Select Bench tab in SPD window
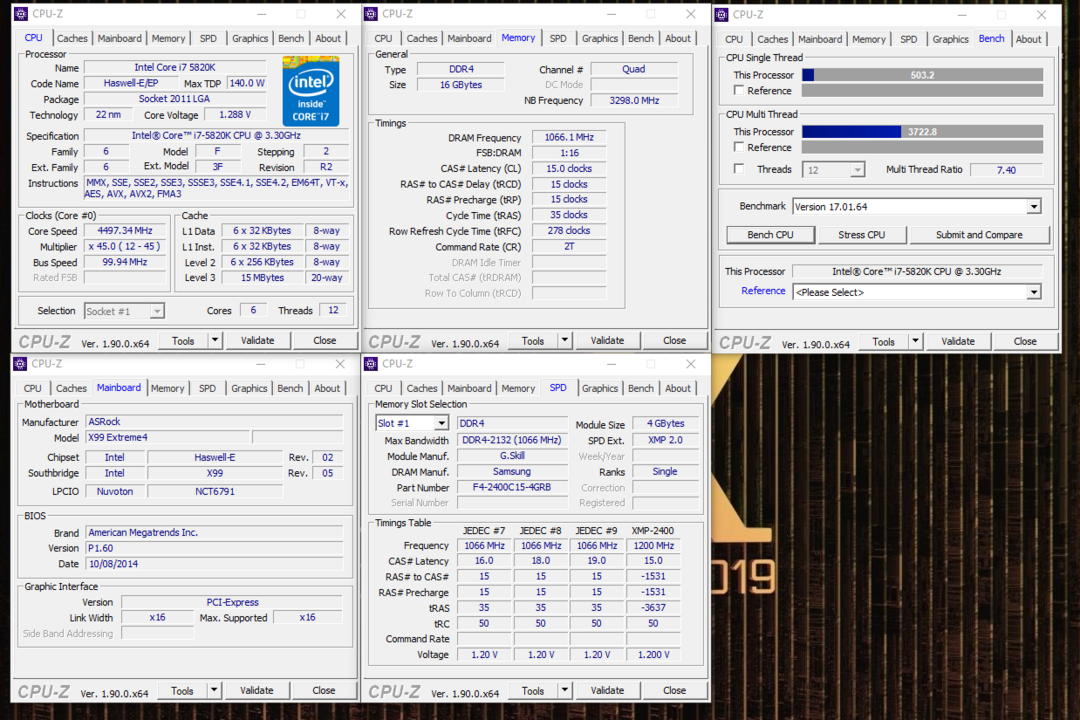The height and width of the screenshot is (720, 1080). click(x=641, y=389)
